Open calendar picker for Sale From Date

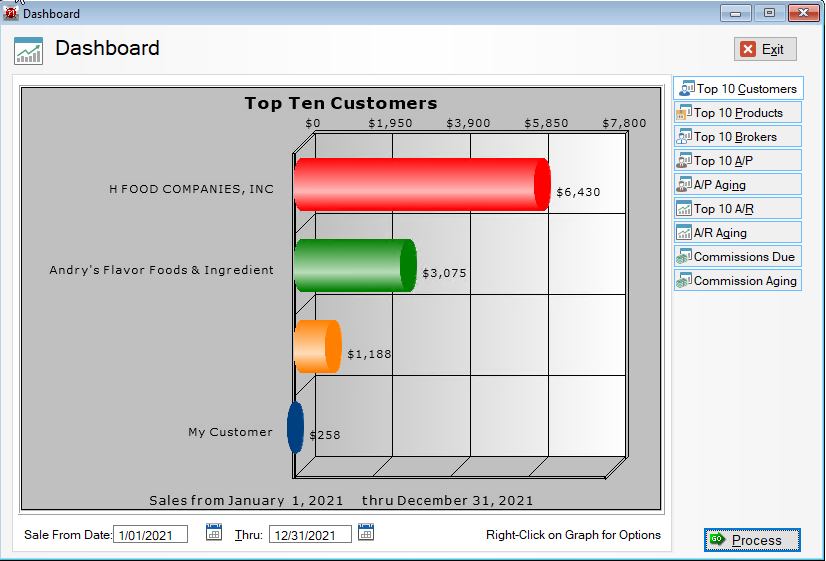click(x=214, y=532)
